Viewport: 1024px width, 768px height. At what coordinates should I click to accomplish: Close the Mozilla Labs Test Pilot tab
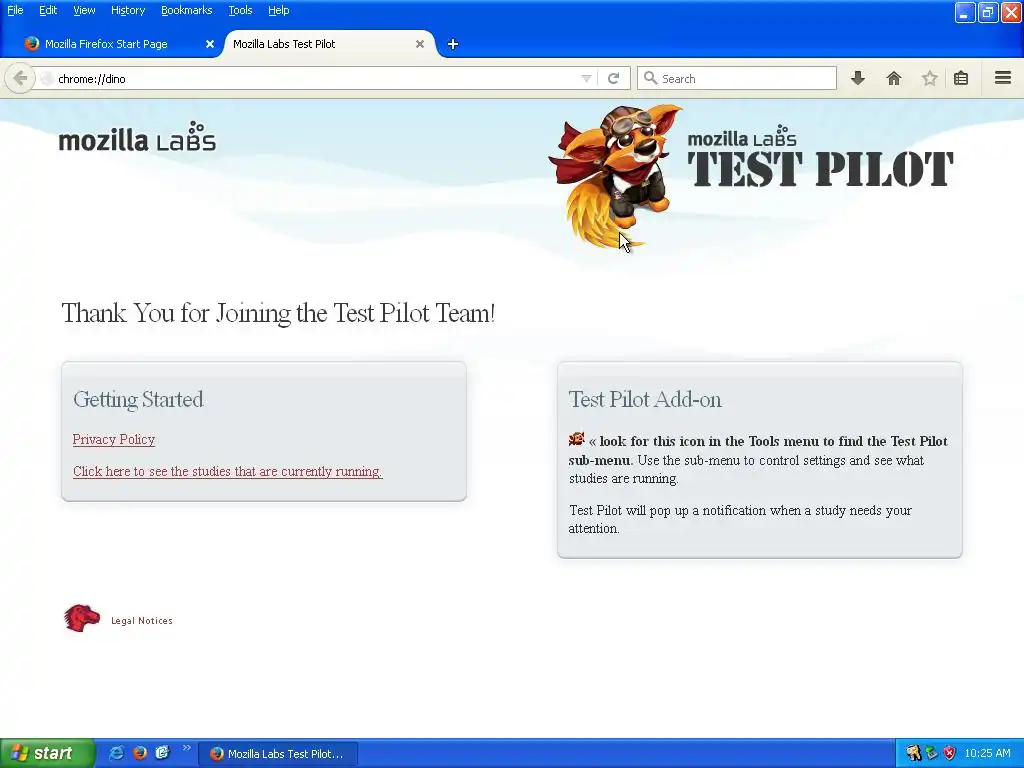tap(420, 44)
